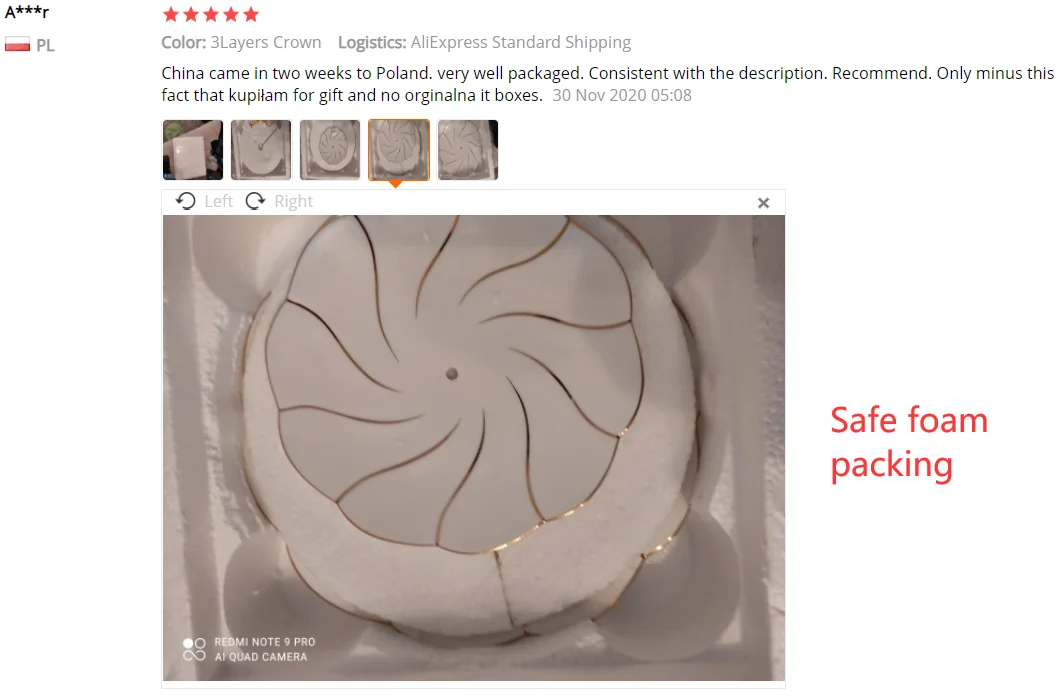
Task: Open the fifth review photo thumbnail
Action: [x=467, y=150]
